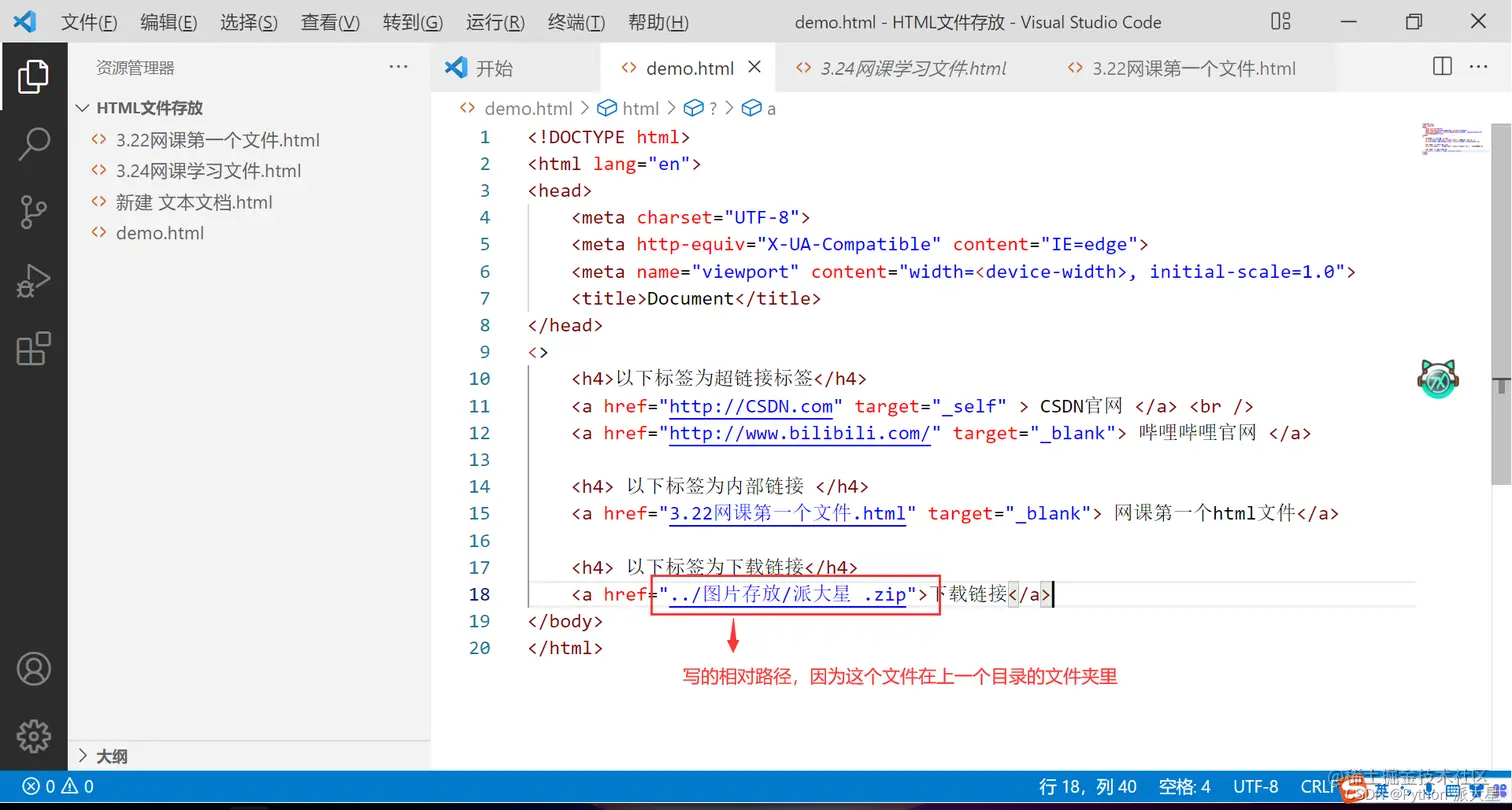Click the <!DOCTYPE html> line
1512x810 pixels.
coord(609,137)
